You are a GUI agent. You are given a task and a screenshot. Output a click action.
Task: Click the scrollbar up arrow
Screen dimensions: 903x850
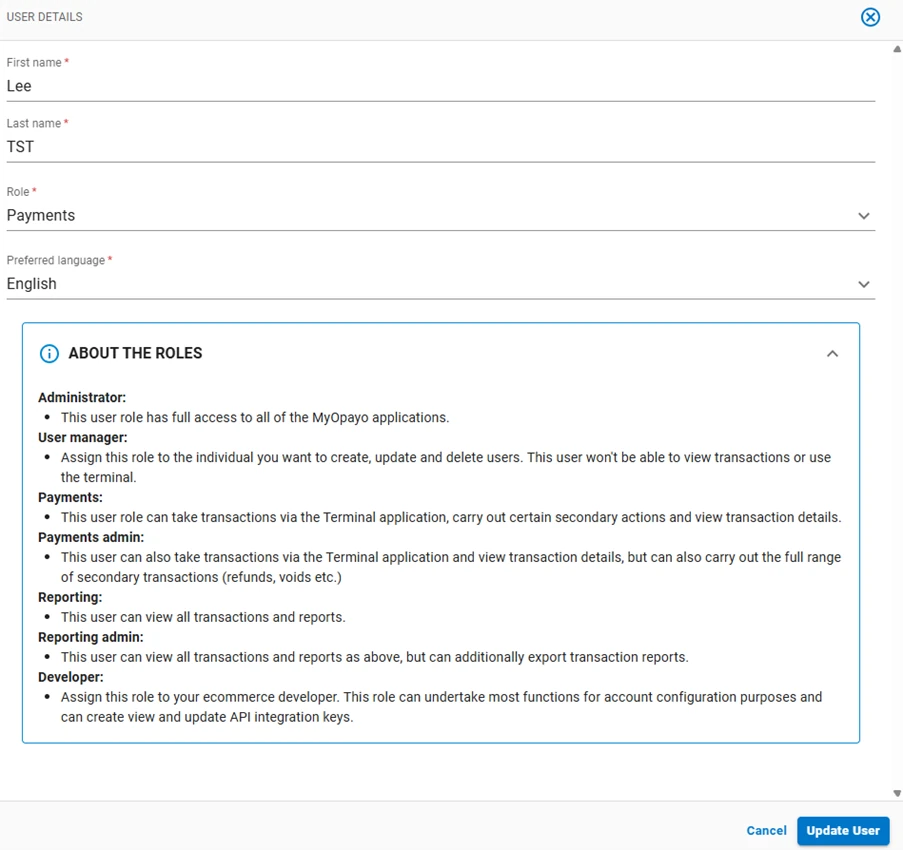[x=897, y=49]
